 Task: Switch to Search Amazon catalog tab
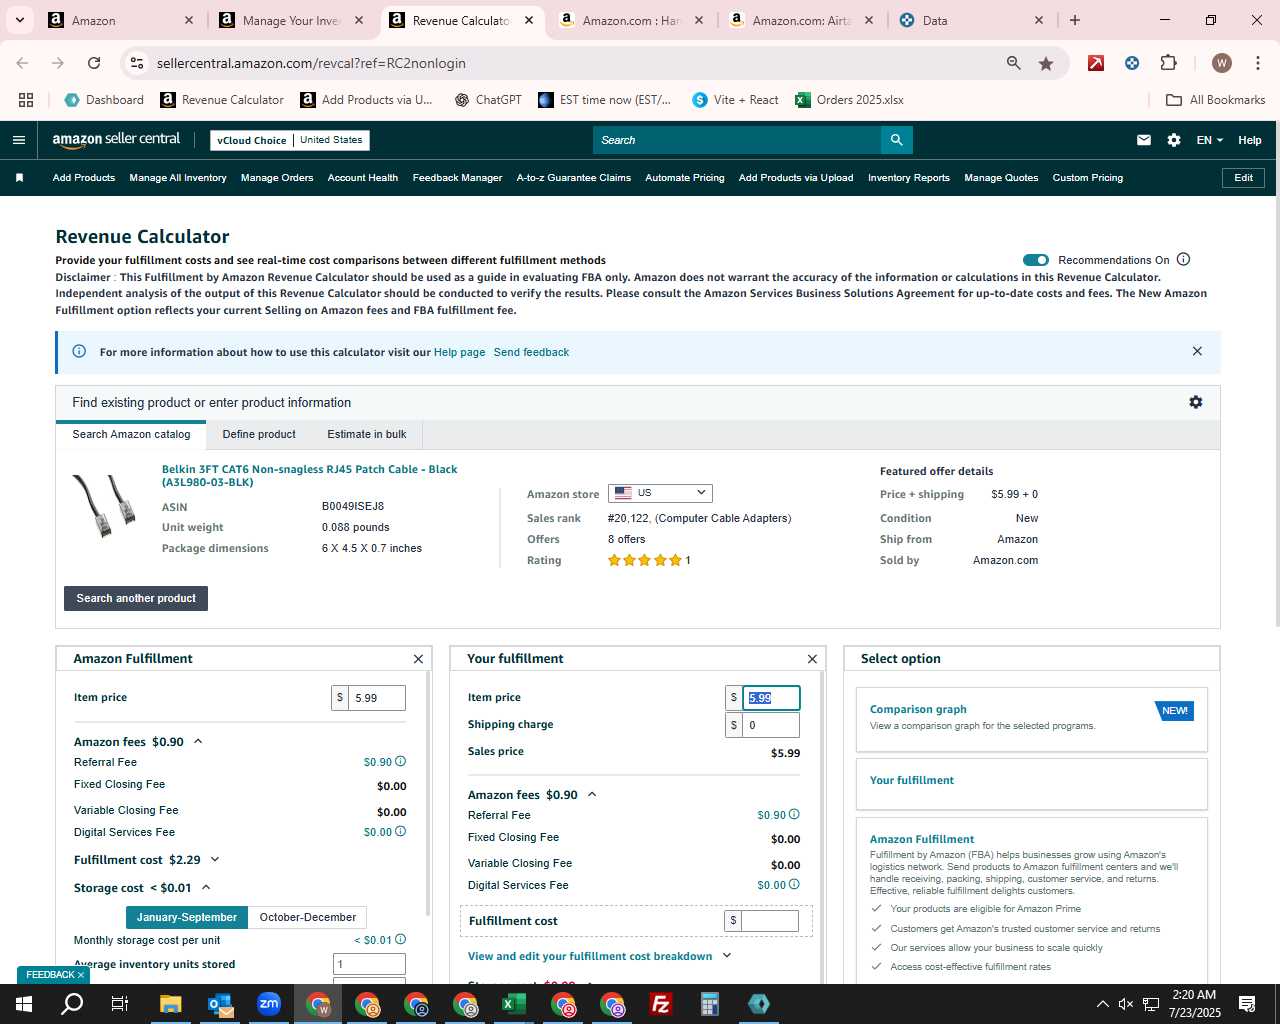pos(131,434)
